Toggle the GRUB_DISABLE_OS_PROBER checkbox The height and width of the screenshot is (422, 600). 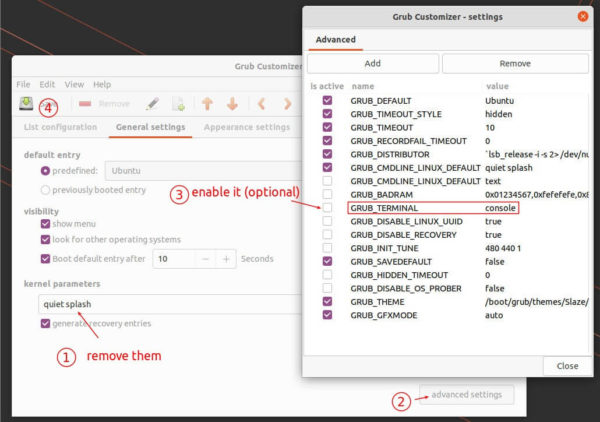tap(327, 288)
